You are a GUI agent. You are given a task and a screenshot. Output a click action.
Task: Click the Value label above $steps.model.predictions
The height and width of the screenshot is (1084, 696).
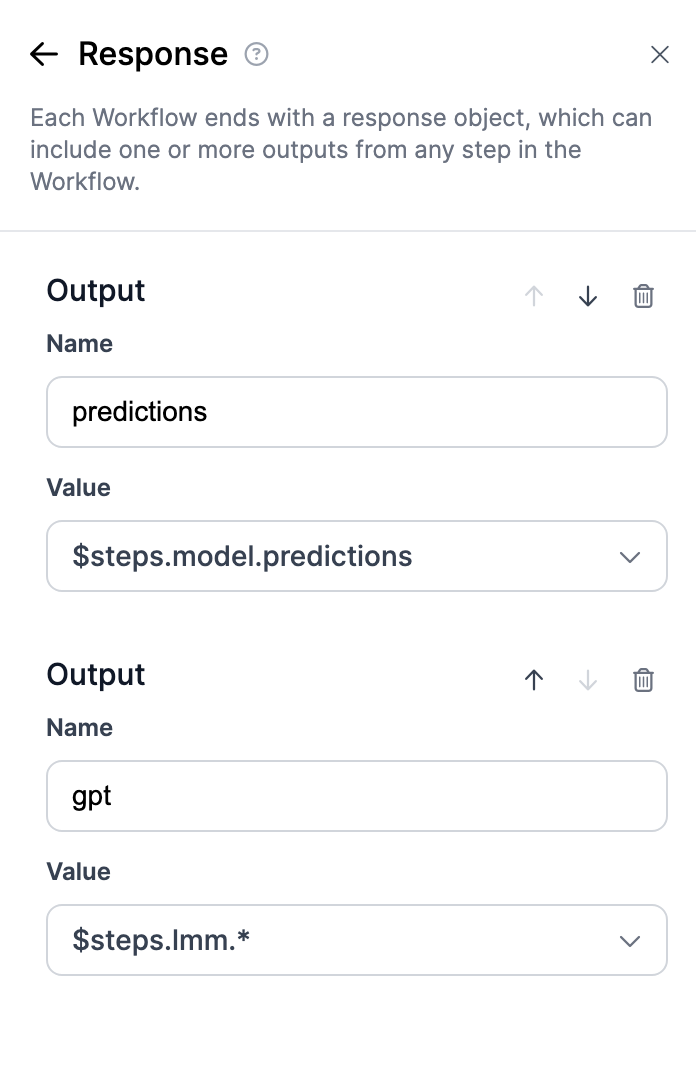(x=78, y=488)
